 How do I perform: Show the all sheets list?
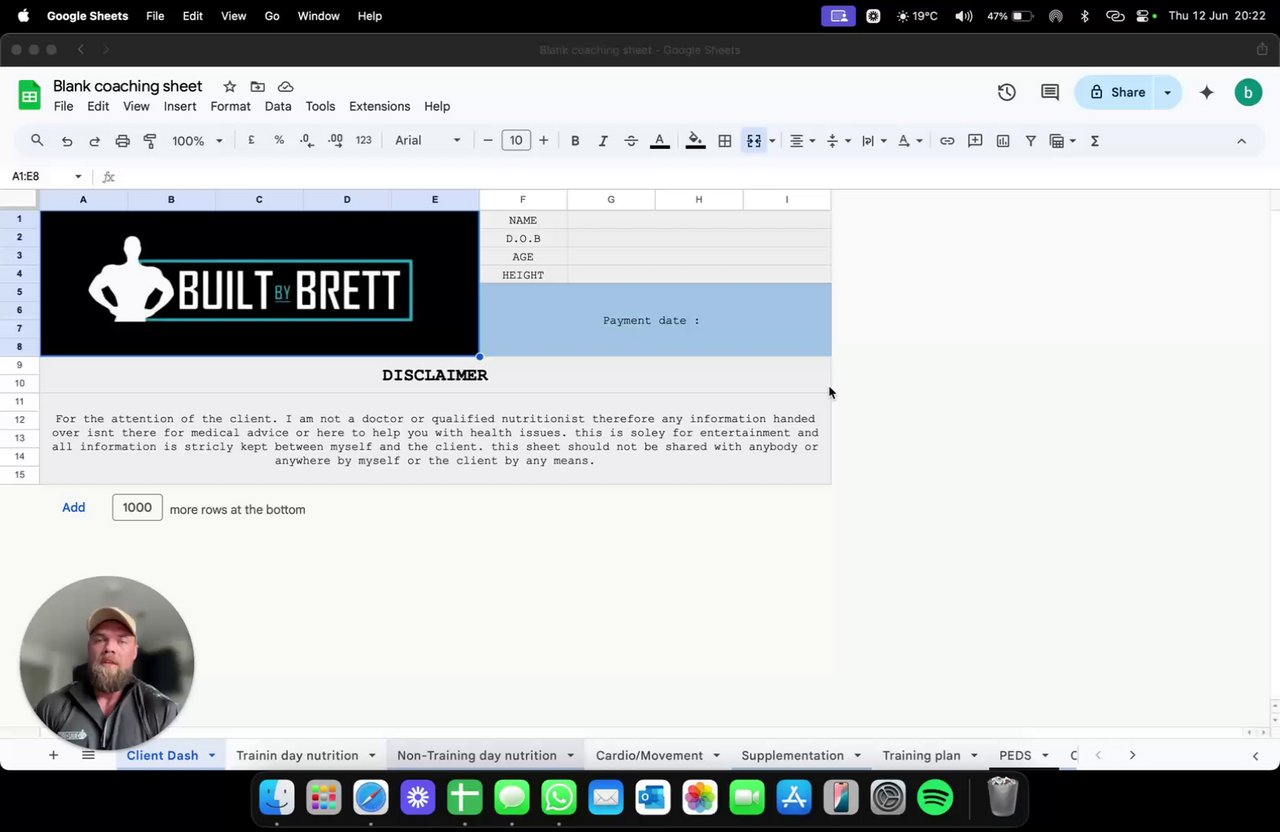point(88,755)
